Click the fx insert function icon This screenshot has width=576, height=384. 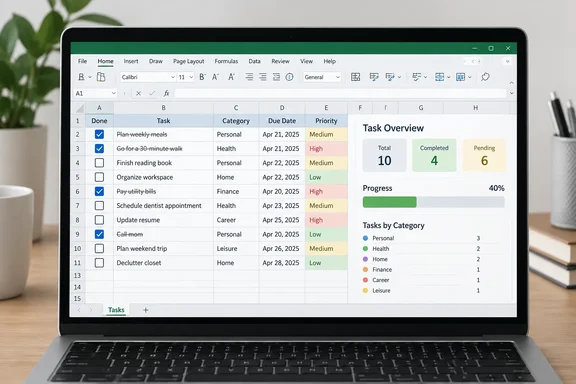click(166, 93)
